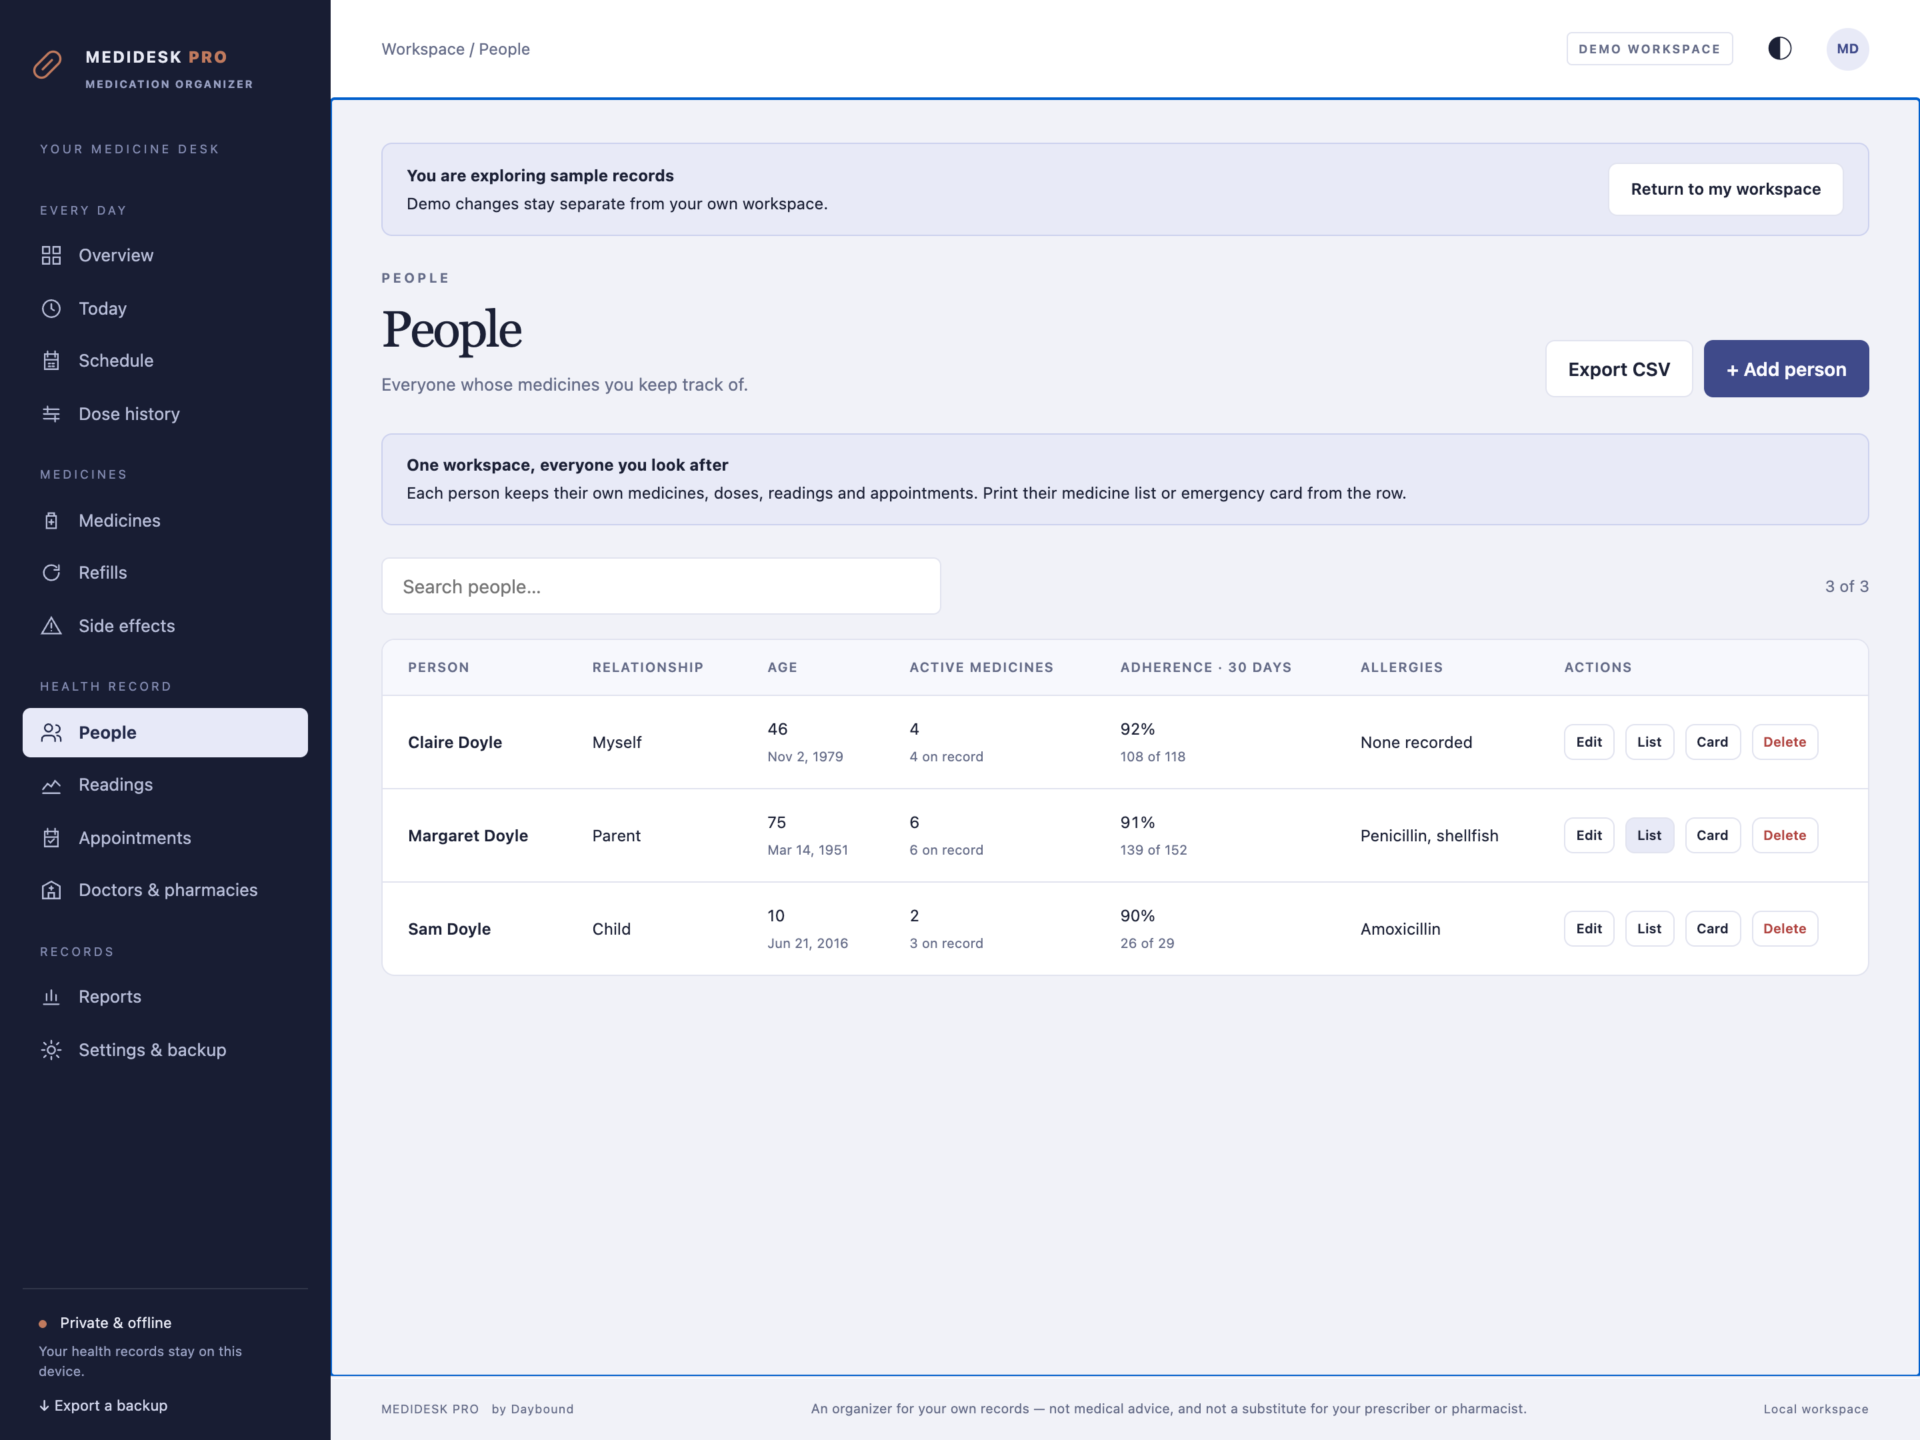
Task: Click the Reports bar chart icon
Action: click(x=51, y=997)
